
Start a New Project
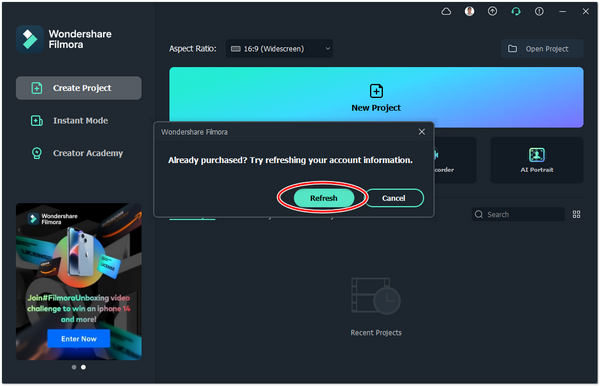pos(376,97)
